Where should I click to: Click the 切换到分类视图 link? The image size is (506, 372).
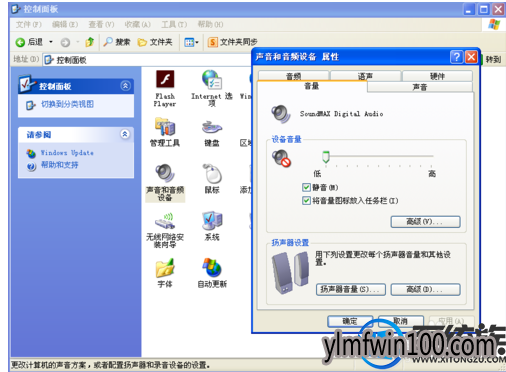tap(67, 104)
